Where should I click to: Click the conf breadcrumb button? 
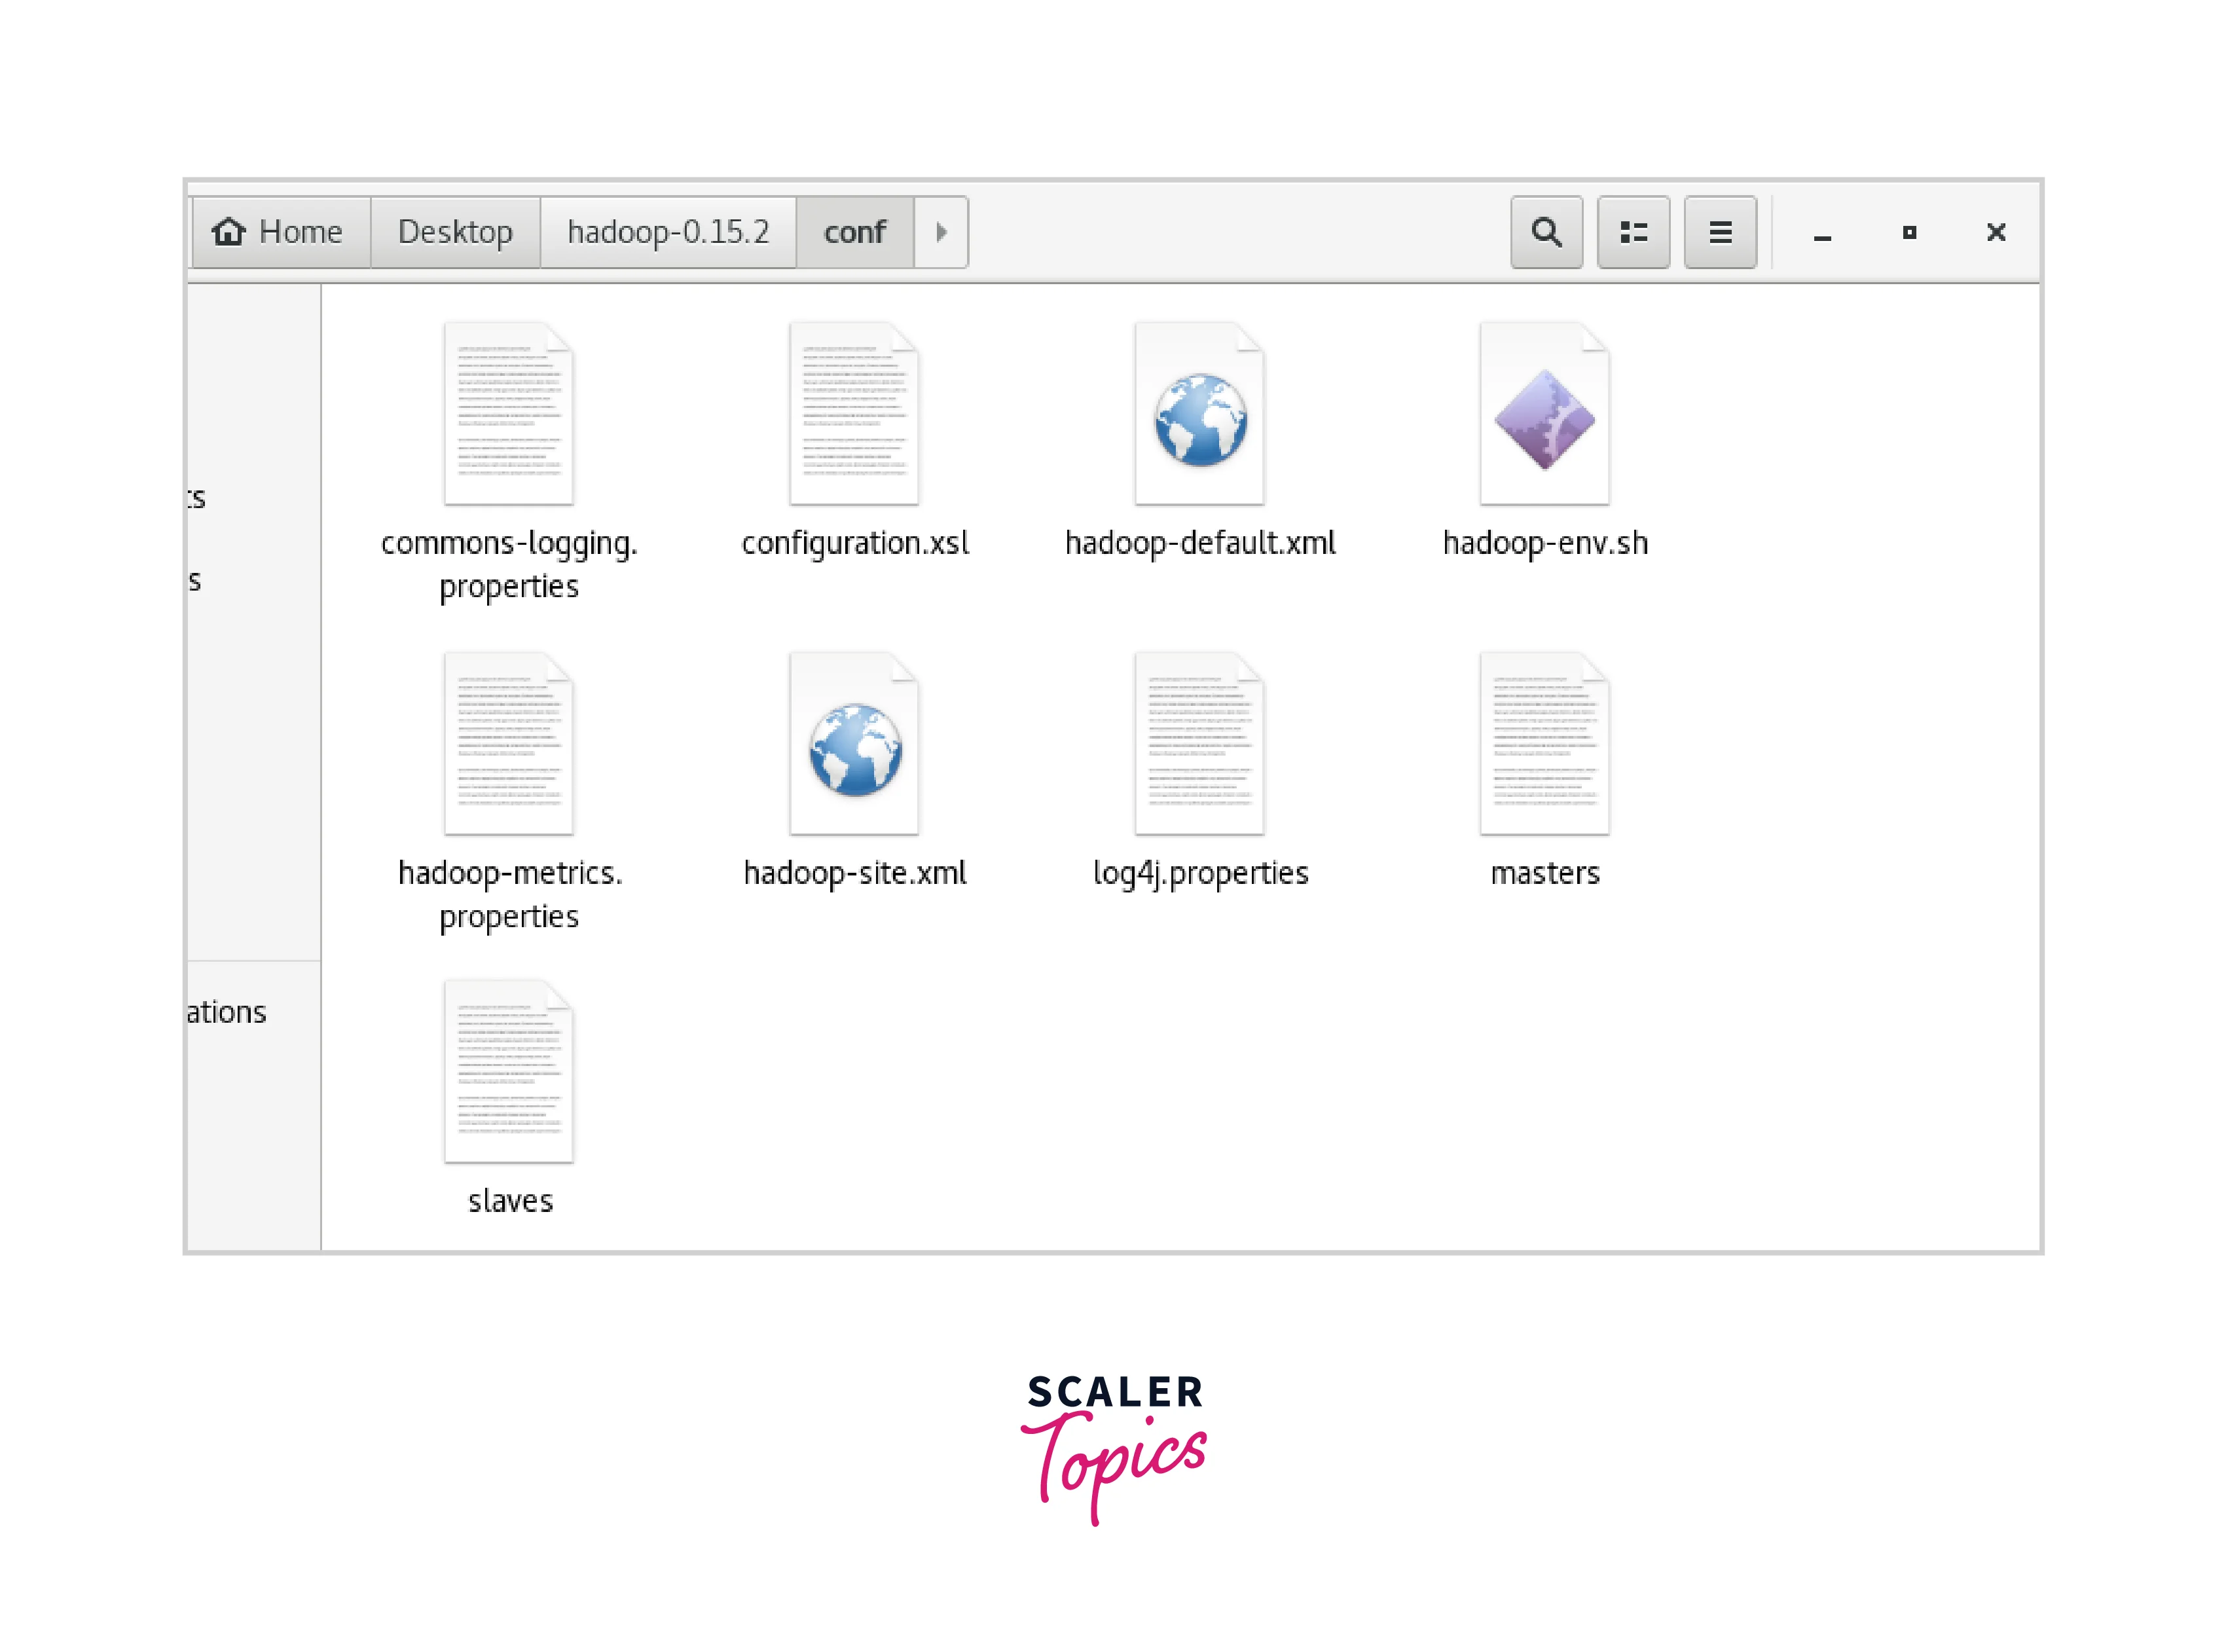854,232
